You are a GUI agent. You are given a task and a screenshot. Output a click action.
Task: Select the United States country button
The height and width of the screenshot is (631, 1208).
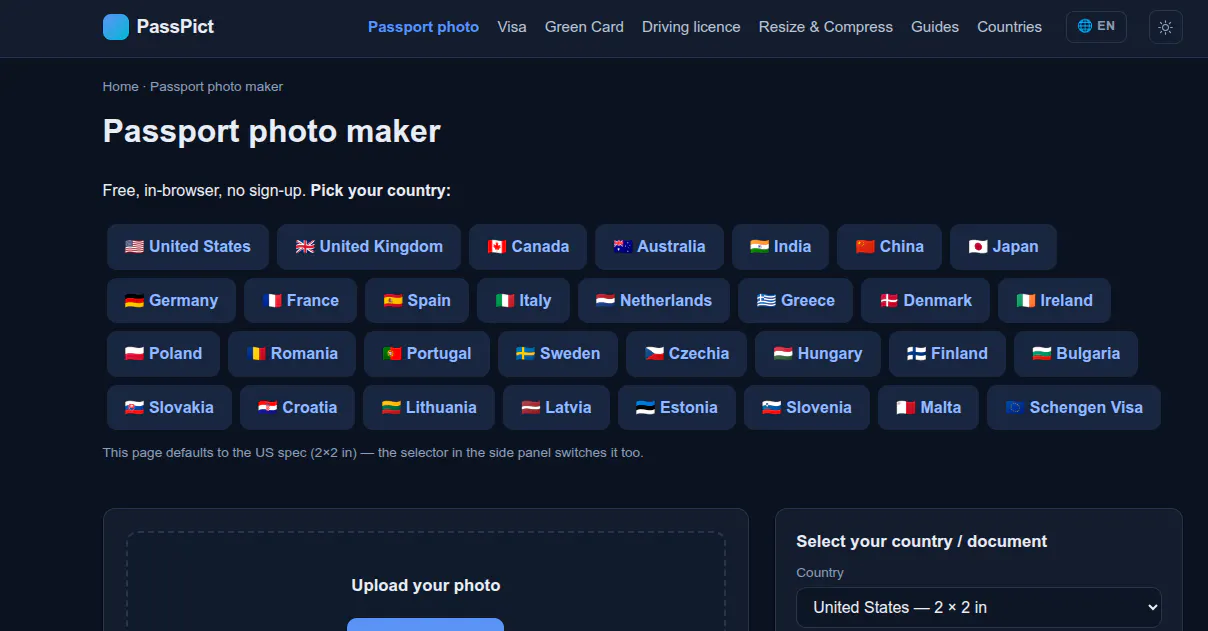coord(188,247)
